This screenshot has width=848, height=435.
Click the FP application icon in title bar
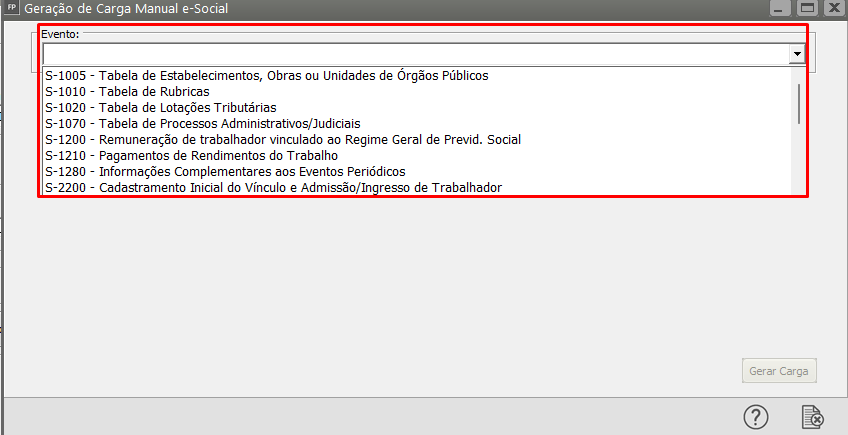click(x=12, y=9)
